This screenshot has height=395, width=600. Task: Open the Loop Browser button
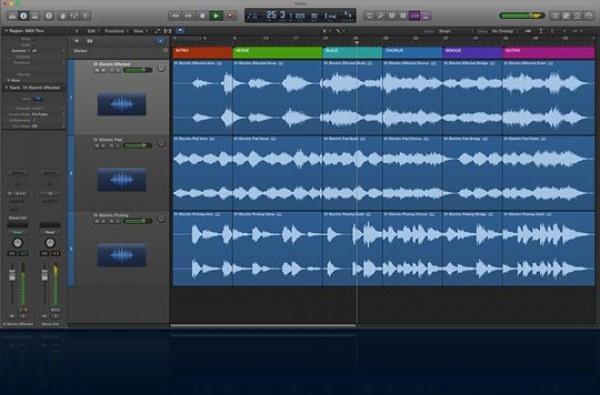(x=577, y=16)
